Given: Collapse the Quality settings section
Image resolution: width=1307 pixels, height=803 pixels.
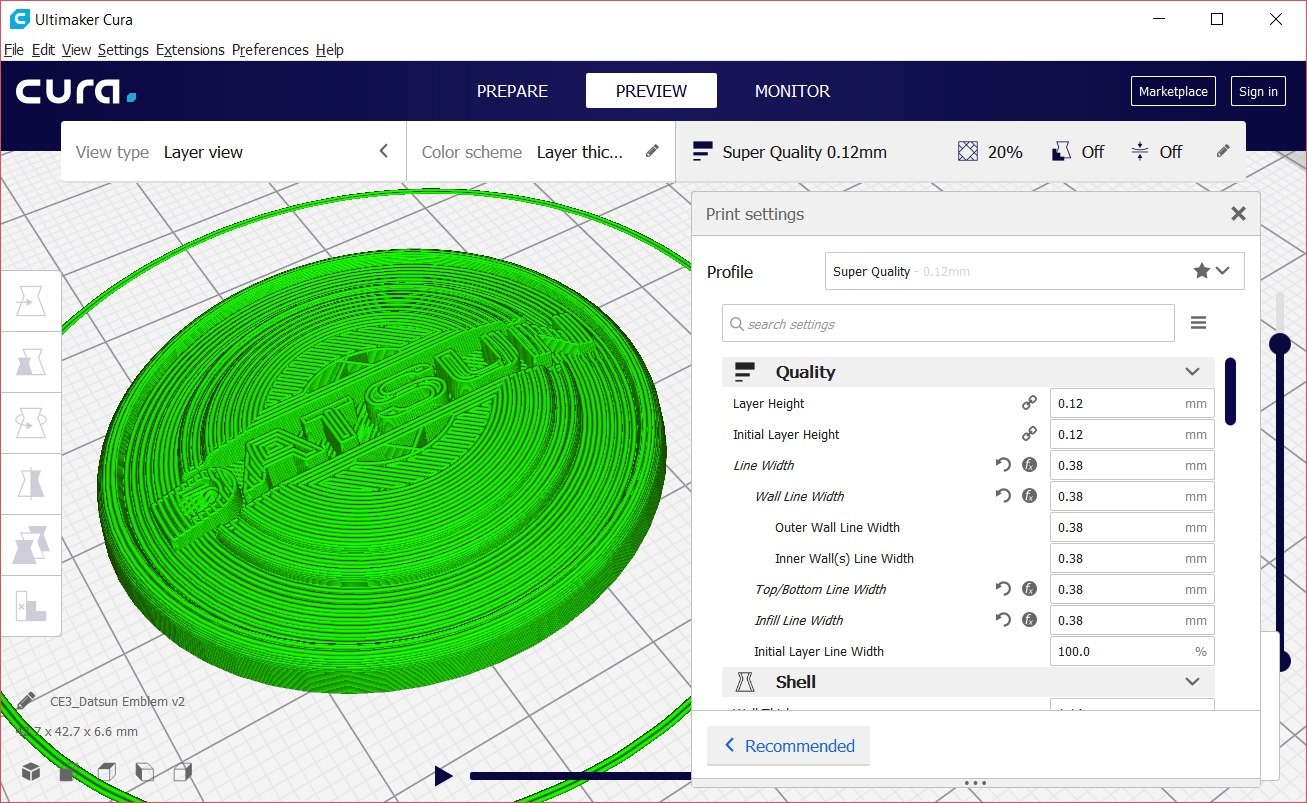Looking at the screenshot, I should point(1192,372).
